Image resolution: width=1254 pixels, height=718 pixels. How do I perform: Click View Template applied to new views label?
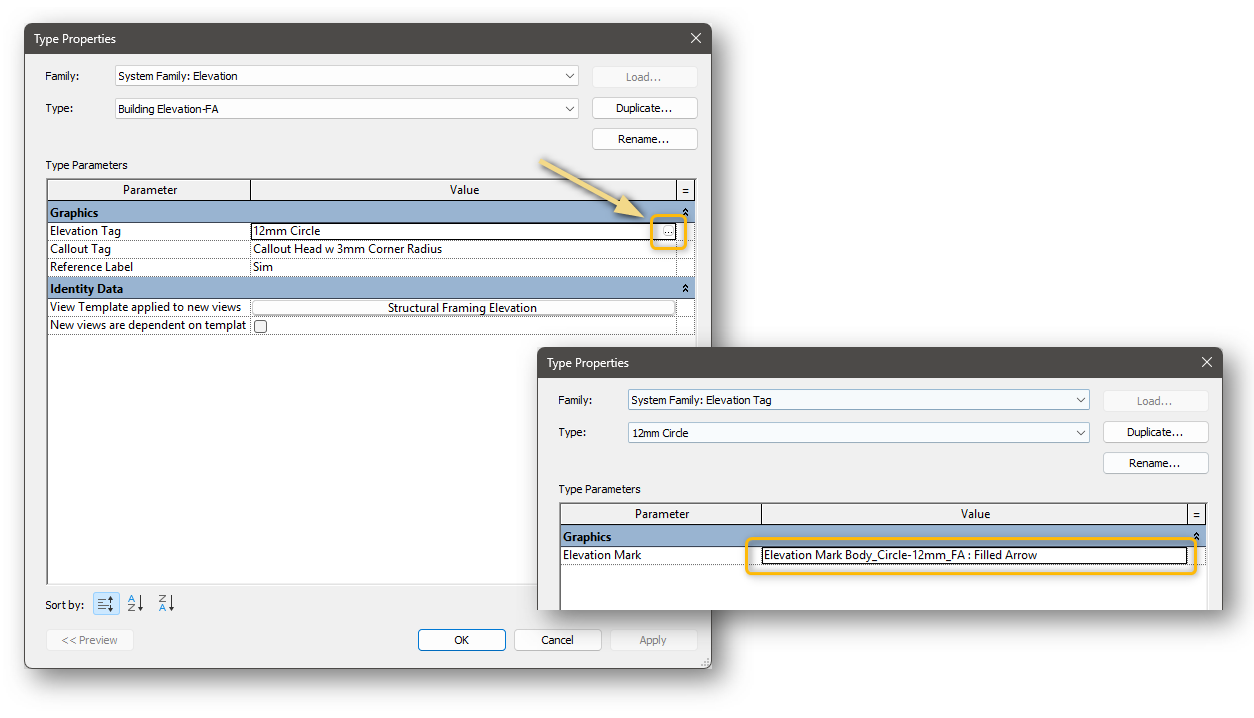pyautogui.click(x=145, y=307)
